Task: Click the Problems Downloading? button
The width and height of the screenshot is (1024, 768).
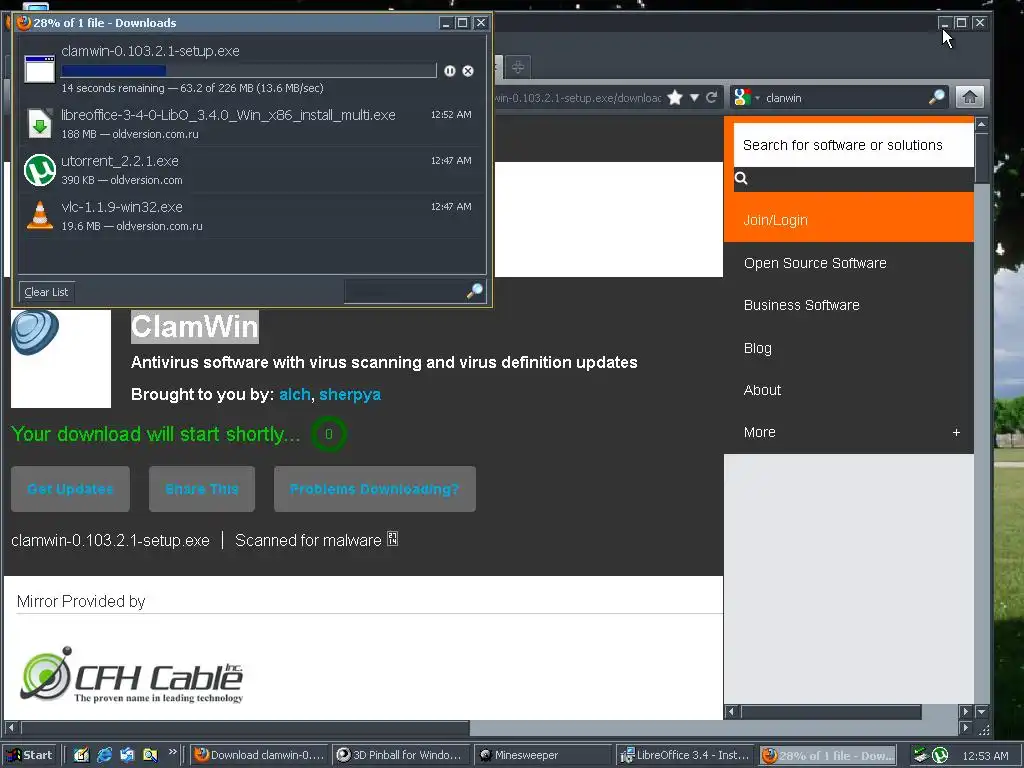Action: (x=374, y=489)
